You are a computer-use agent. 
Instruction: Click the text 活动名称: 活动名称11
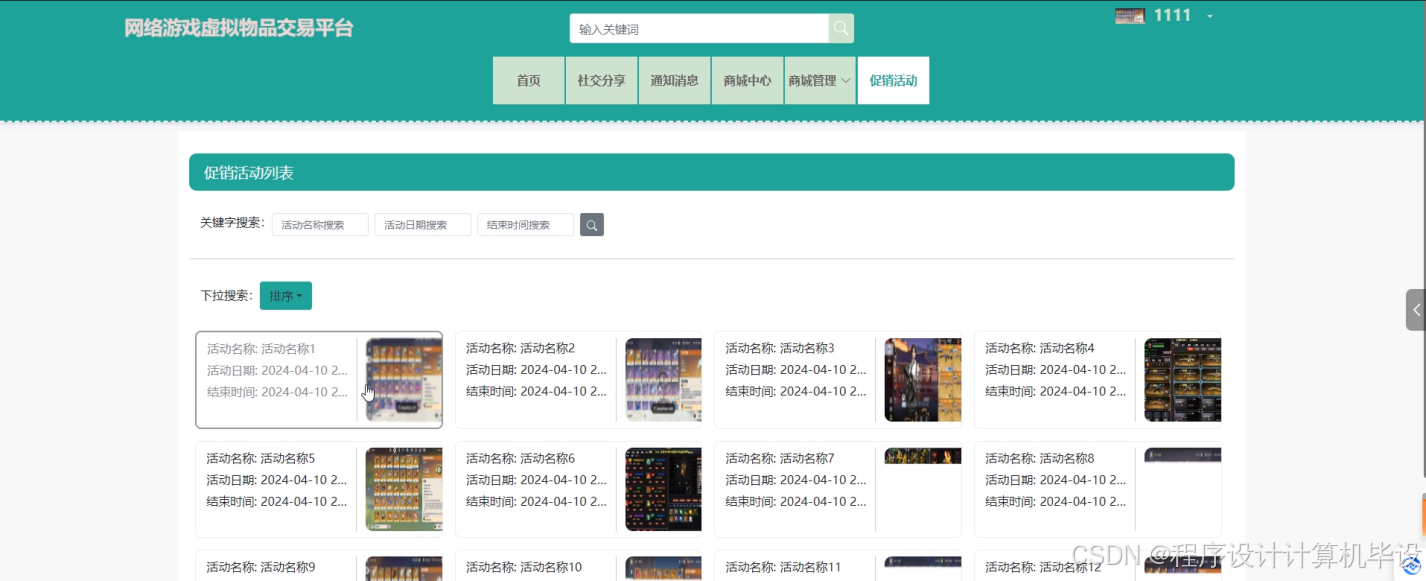click(x=784, y=567)
